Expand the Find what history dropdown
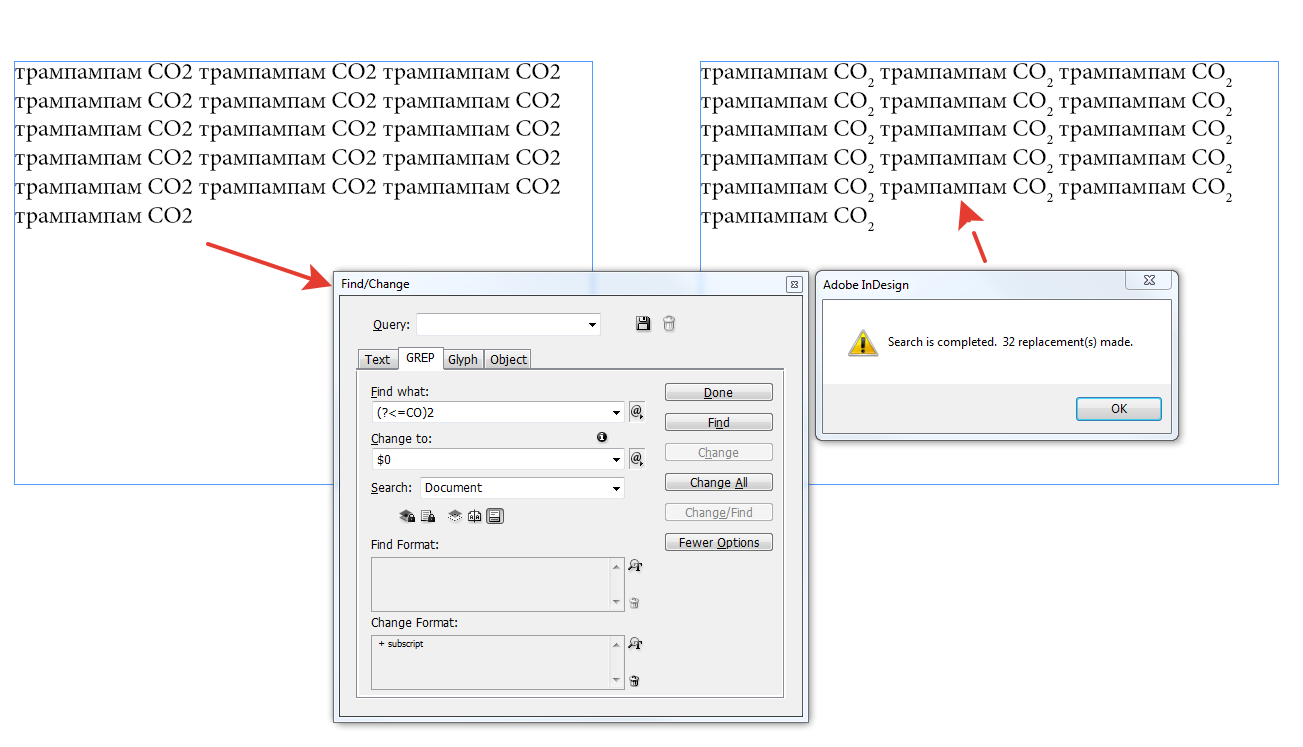Image resolution: width=1303 pixels, height=747 pixels. tap(617, 412)
